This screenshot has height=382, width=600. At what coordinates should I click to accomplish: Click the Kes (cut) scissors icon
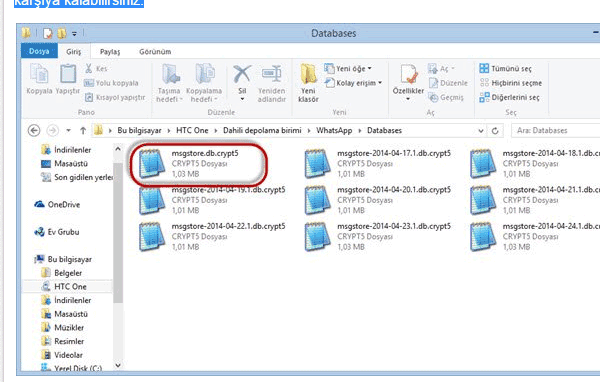88,69
